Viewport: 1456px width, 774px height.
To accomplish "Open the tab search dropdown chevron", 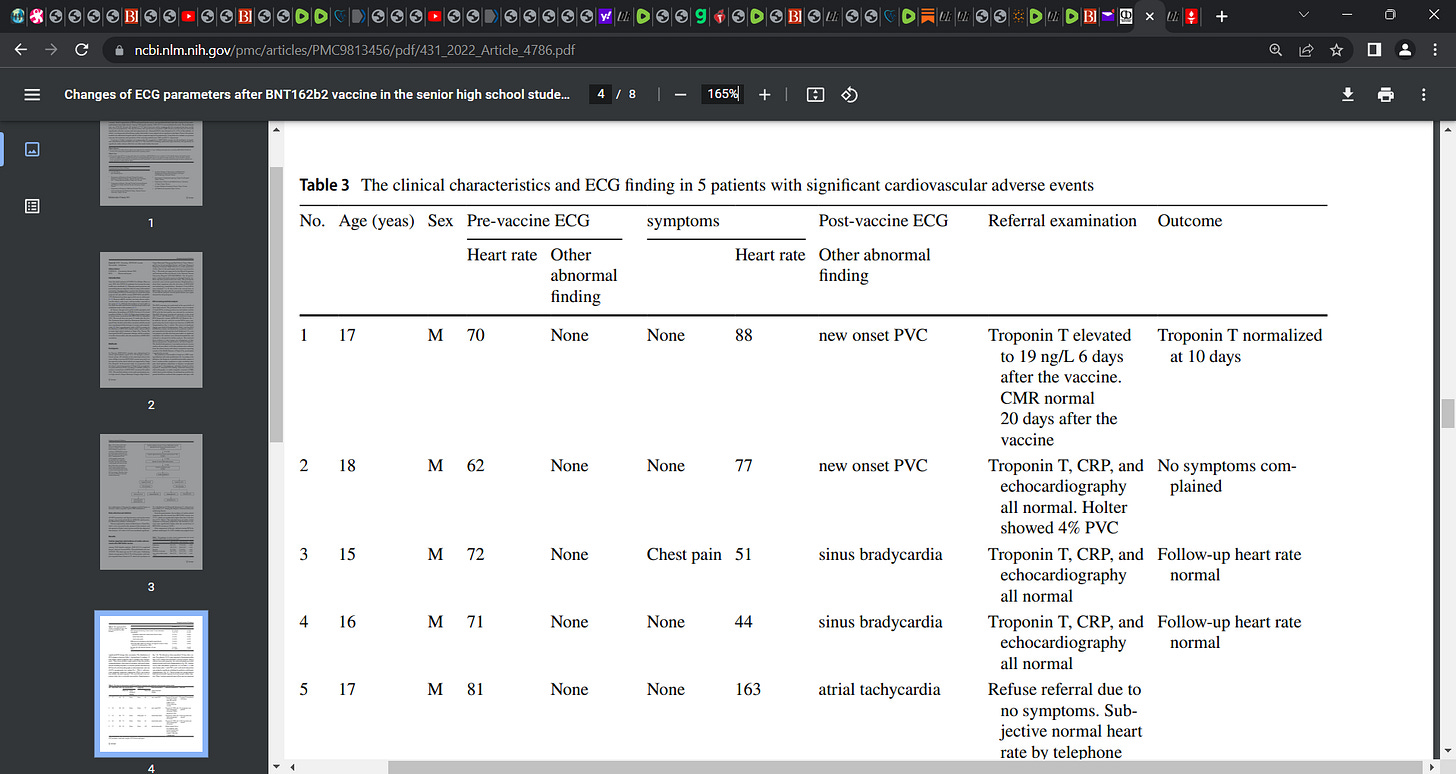I will pos(1303,15).
